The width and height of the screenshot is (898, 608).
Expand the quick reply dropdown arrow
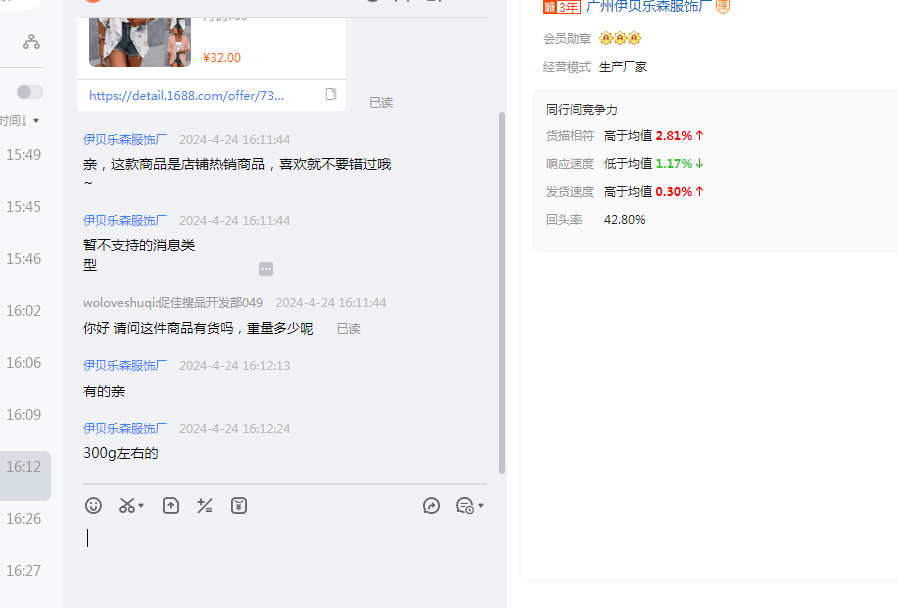481,506
